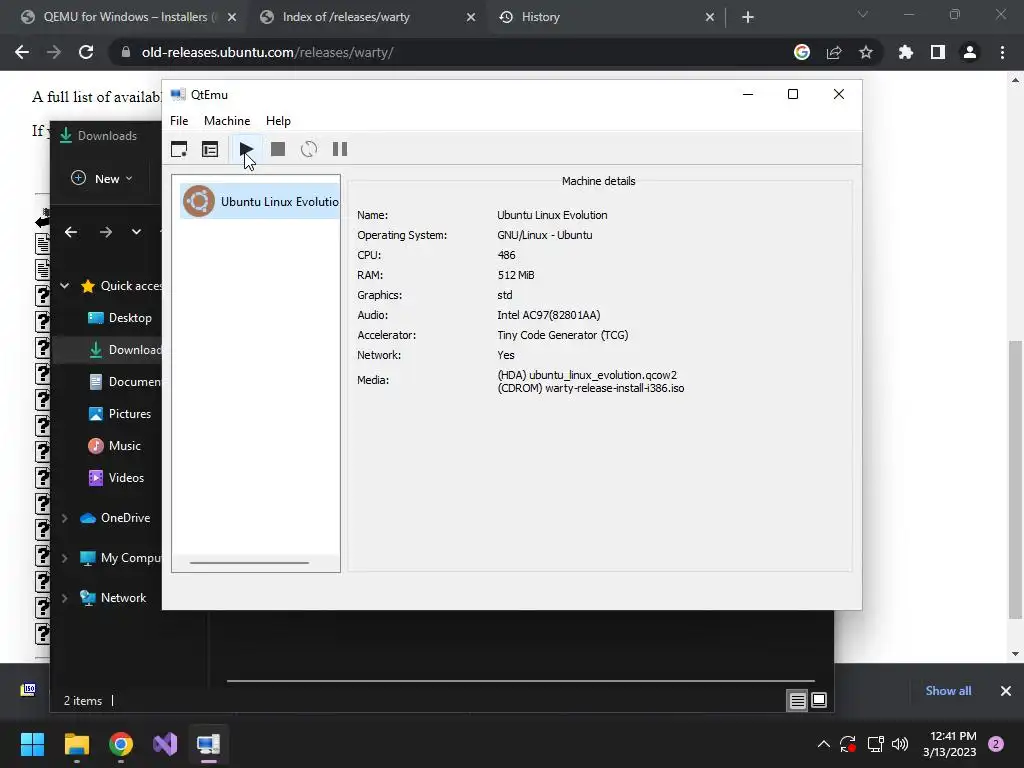Switch File Explorer to large icons view
The height and width of the screenshot is (768, 1024).
click(x=819, y=701)
